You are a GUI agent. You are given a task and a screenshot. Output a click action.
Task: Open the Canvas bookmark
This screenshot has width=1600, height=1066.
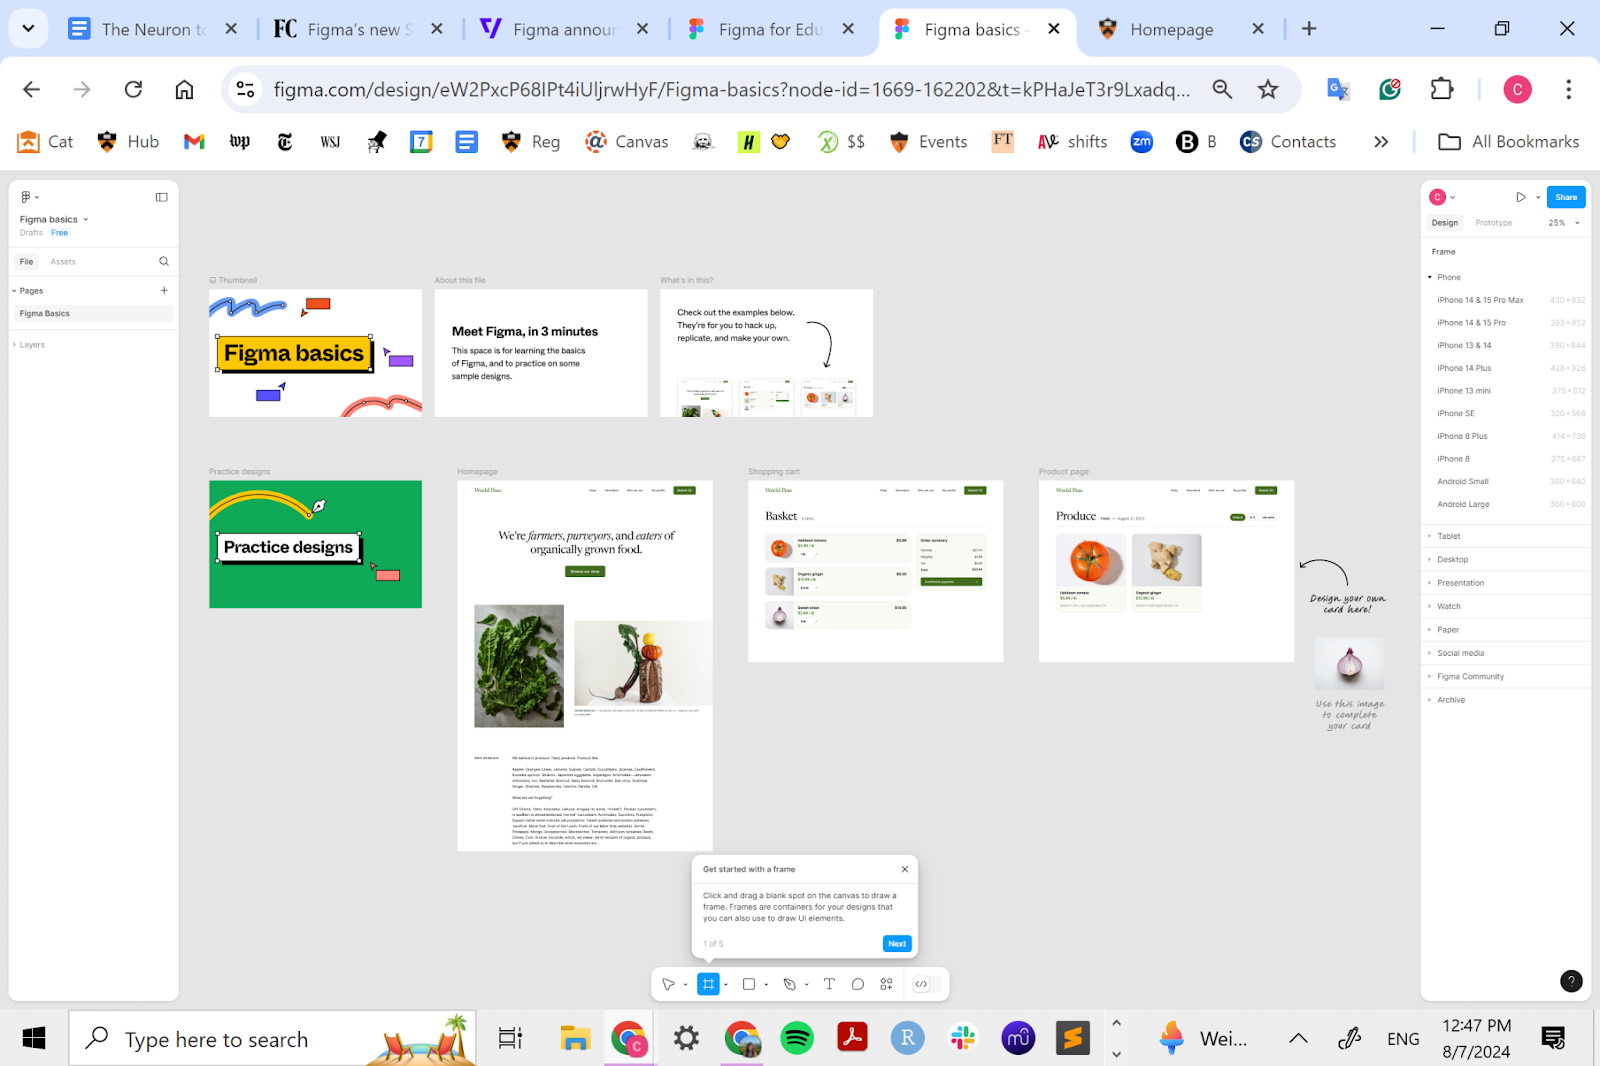(x=627, y=142)
